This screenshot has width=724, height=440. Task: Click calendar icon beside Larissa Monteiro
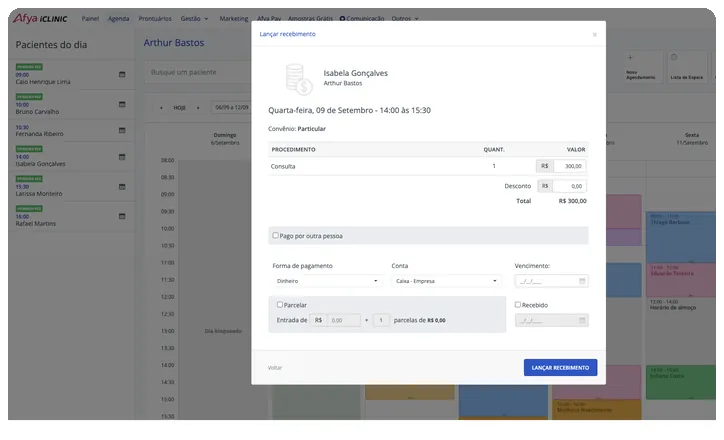pos(122,187)
